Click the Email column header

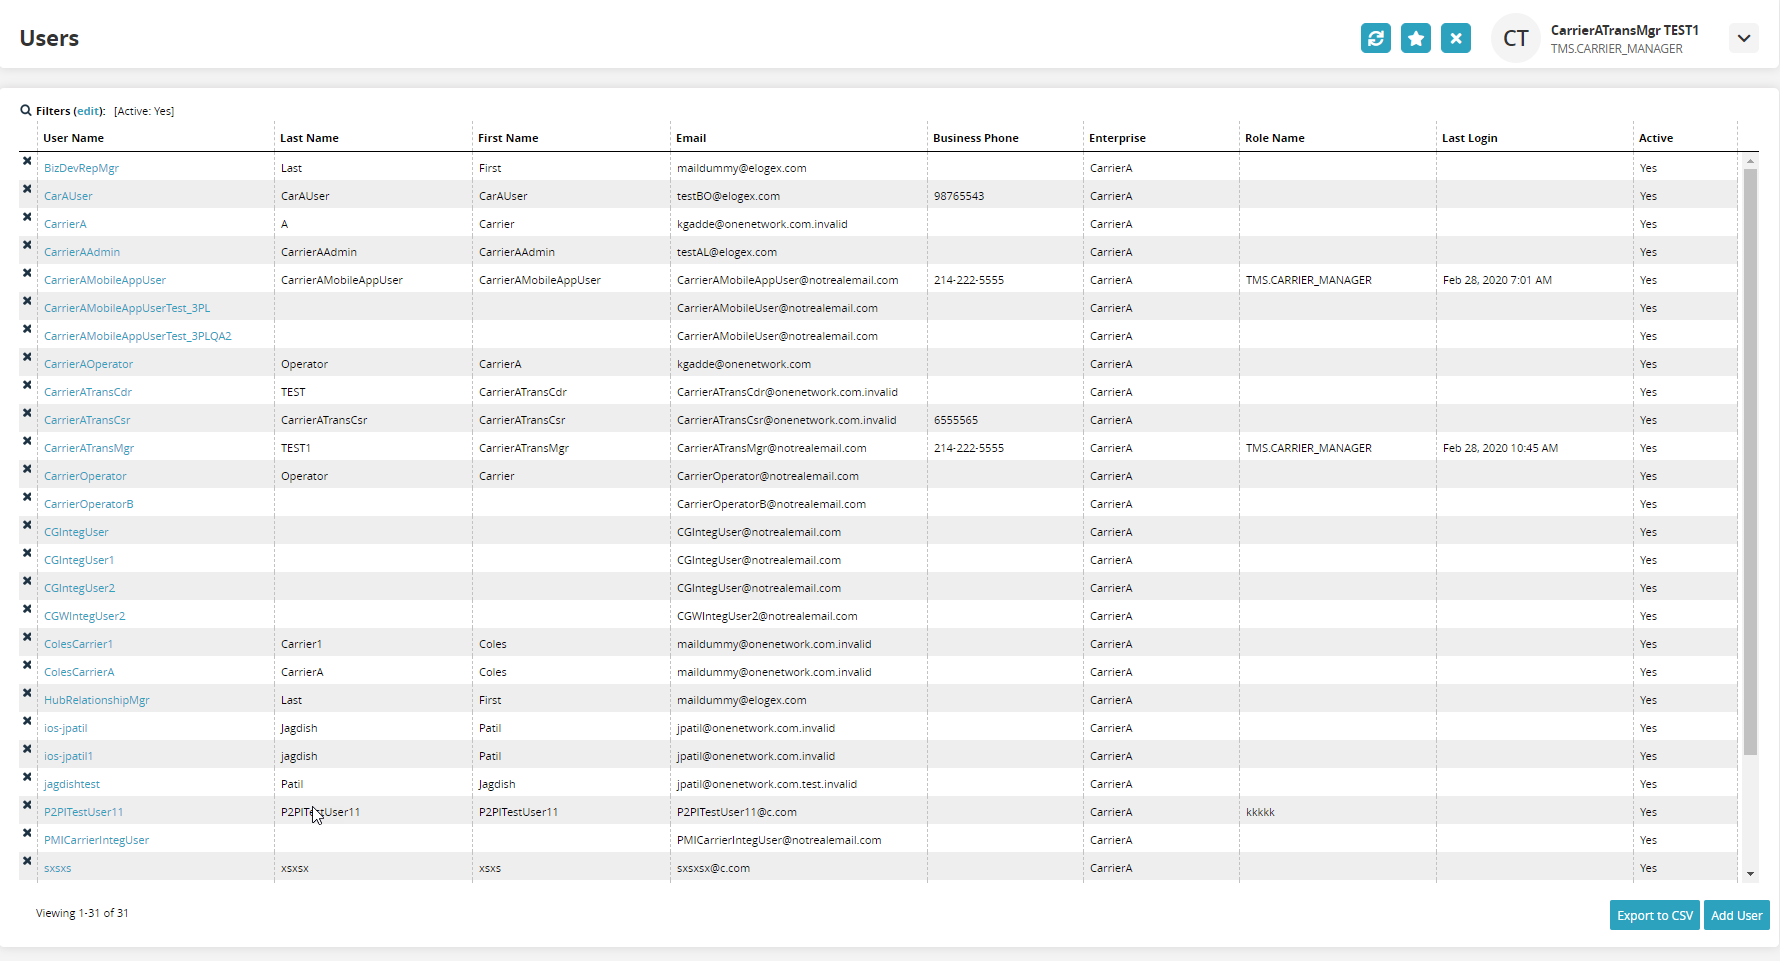(x=691, y=138)
